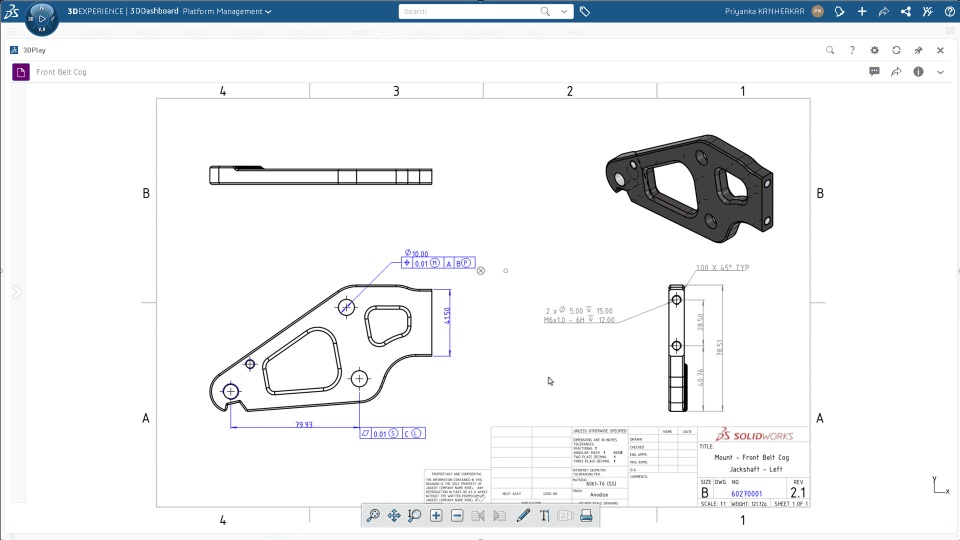This screenshot has height=540, width=960.
Task: Expand the Front Belt Cog header chevron
Action: click(x=940, y=72)
